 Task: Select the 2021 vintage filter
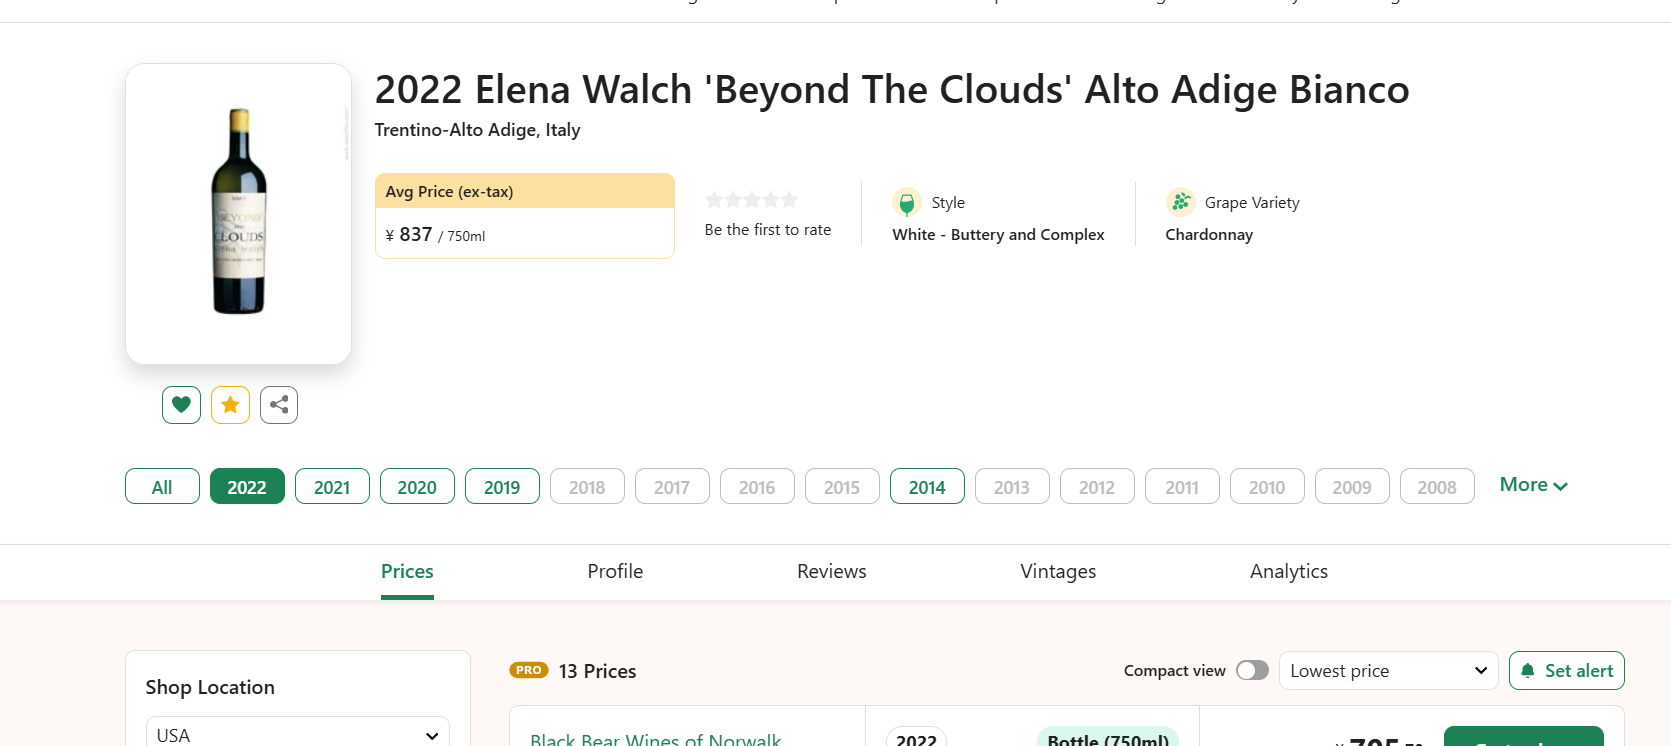pos(332,487)
